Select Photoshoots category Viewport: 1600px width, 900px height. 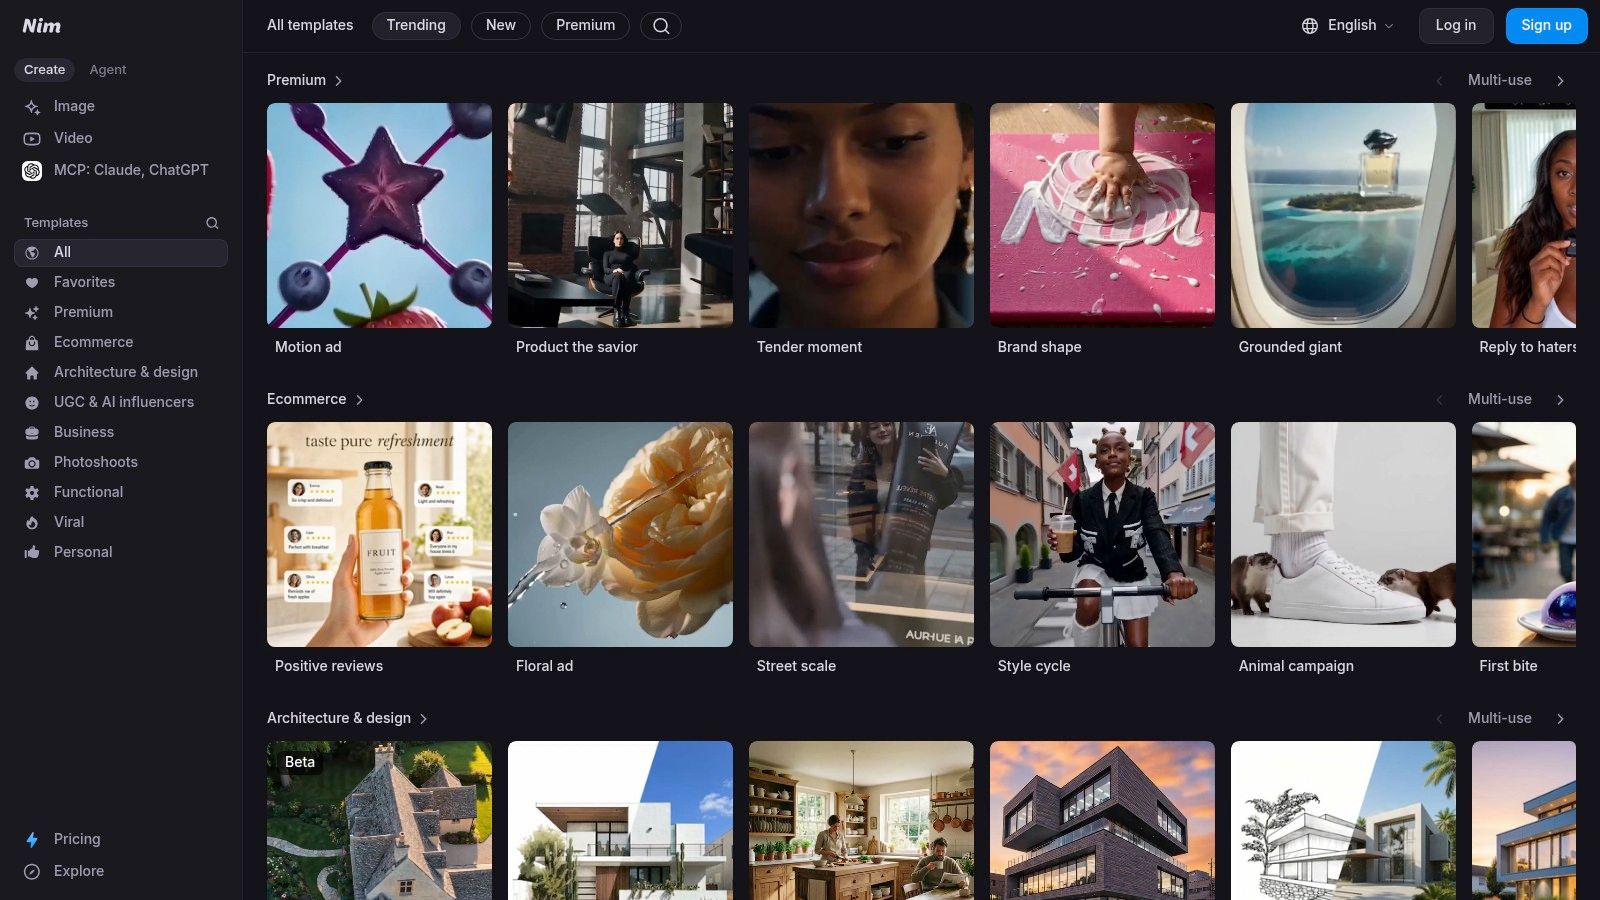121,463
